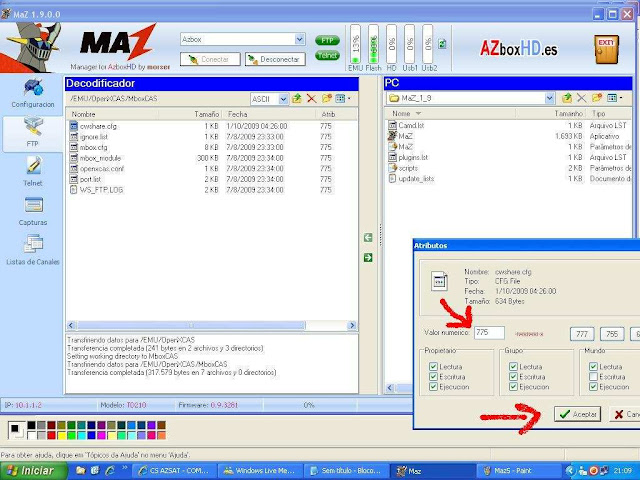Toggle Grupo Lectura checkbox
Screen dimensions: 640x480
tap(513, 367)
